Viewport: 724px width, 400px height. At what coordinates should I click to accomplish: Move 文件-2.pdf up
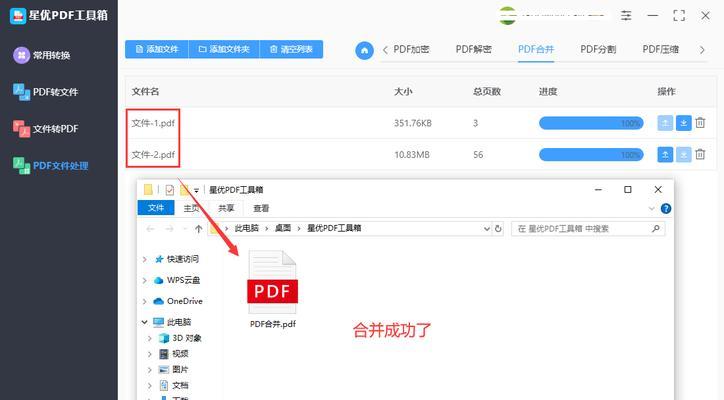pos(665,155)
